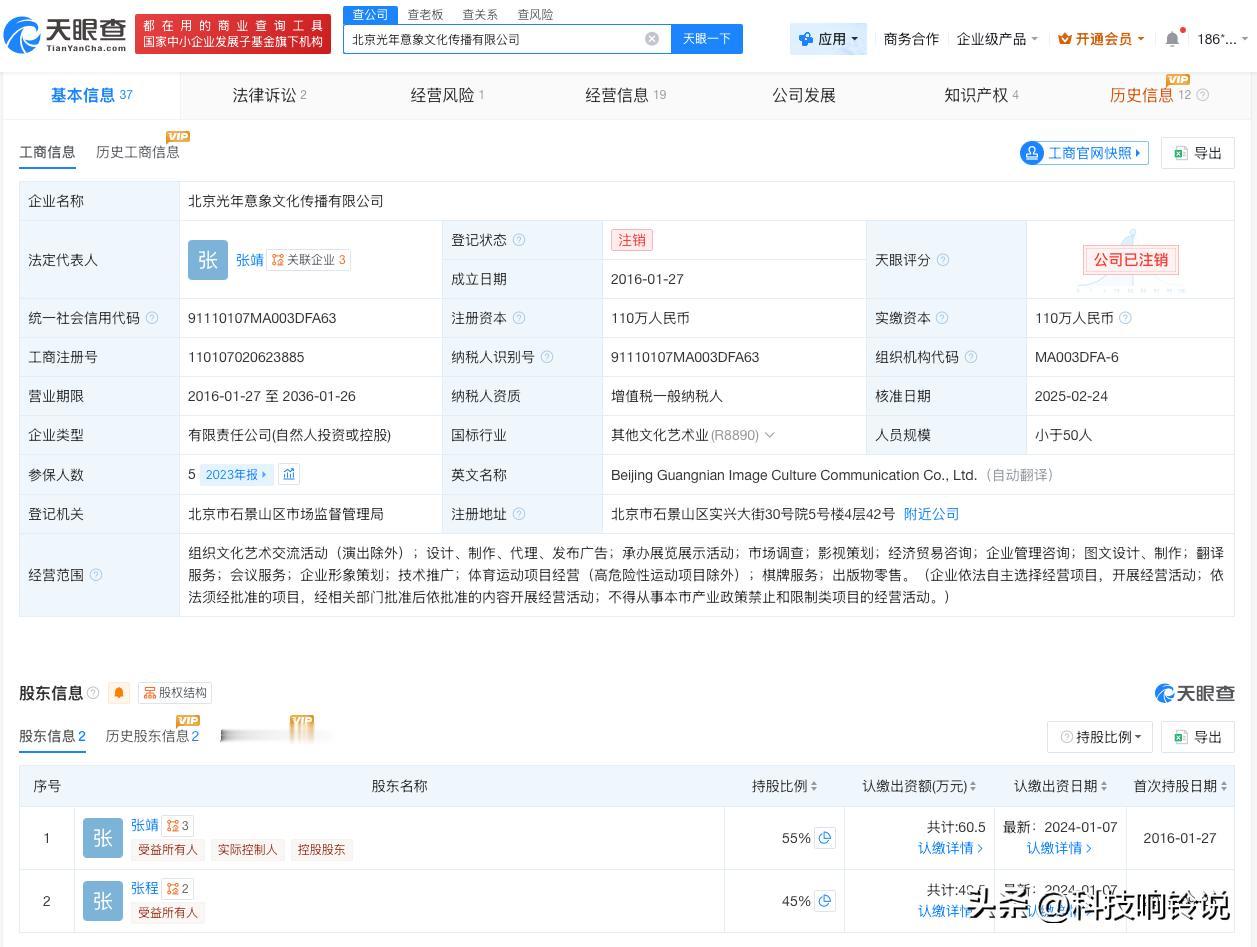Clear the search box text
1257x947 pixels.
[652, 39]
